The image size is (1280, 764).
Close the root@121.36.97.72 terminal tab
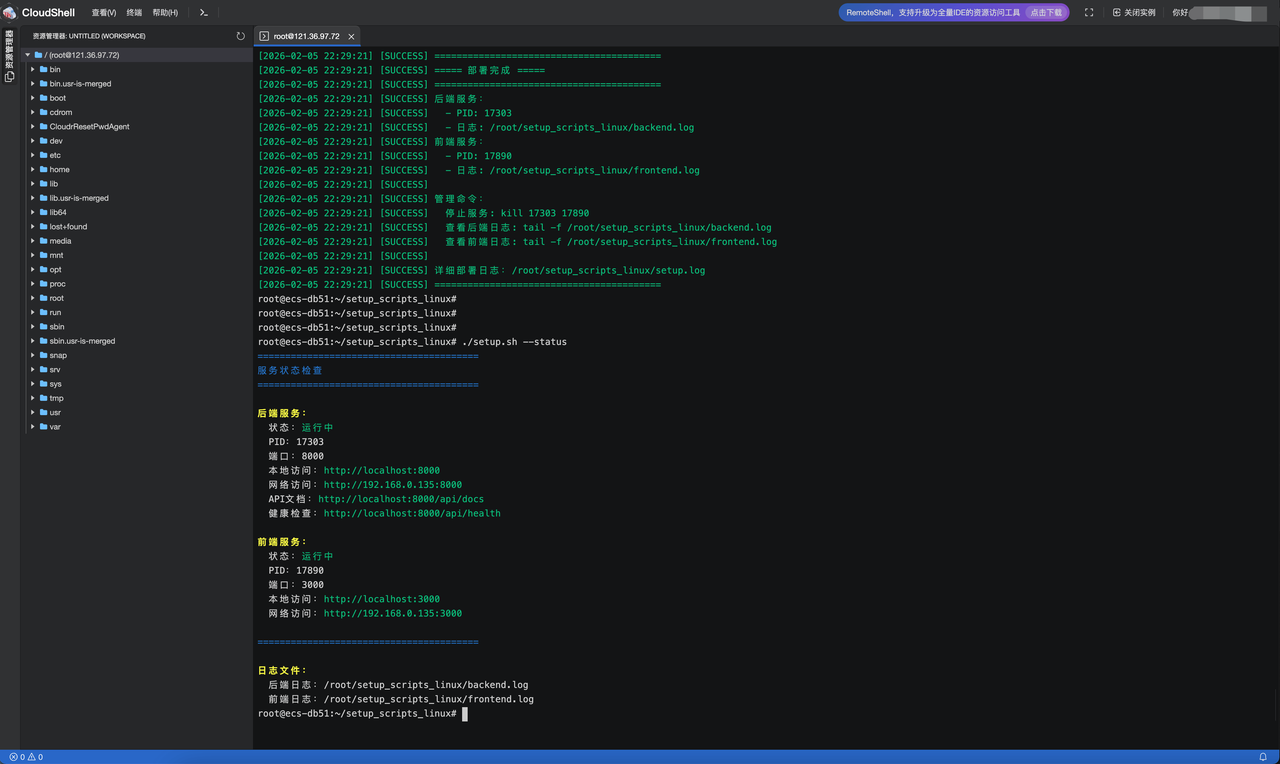click(x=351, y=36)
